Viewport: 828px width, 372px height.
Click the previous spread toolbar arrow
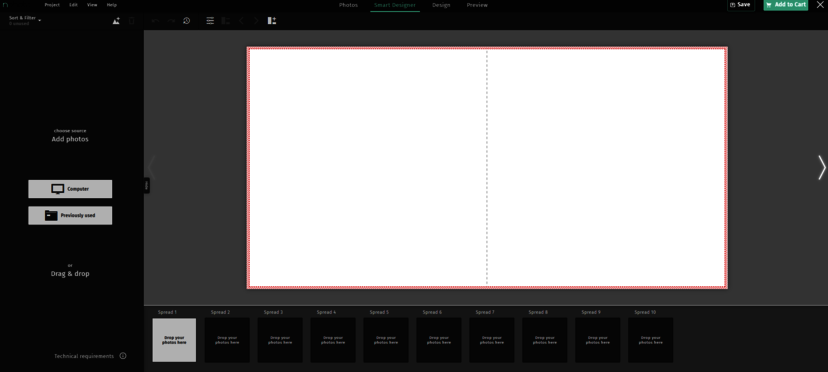click(241, 21)
